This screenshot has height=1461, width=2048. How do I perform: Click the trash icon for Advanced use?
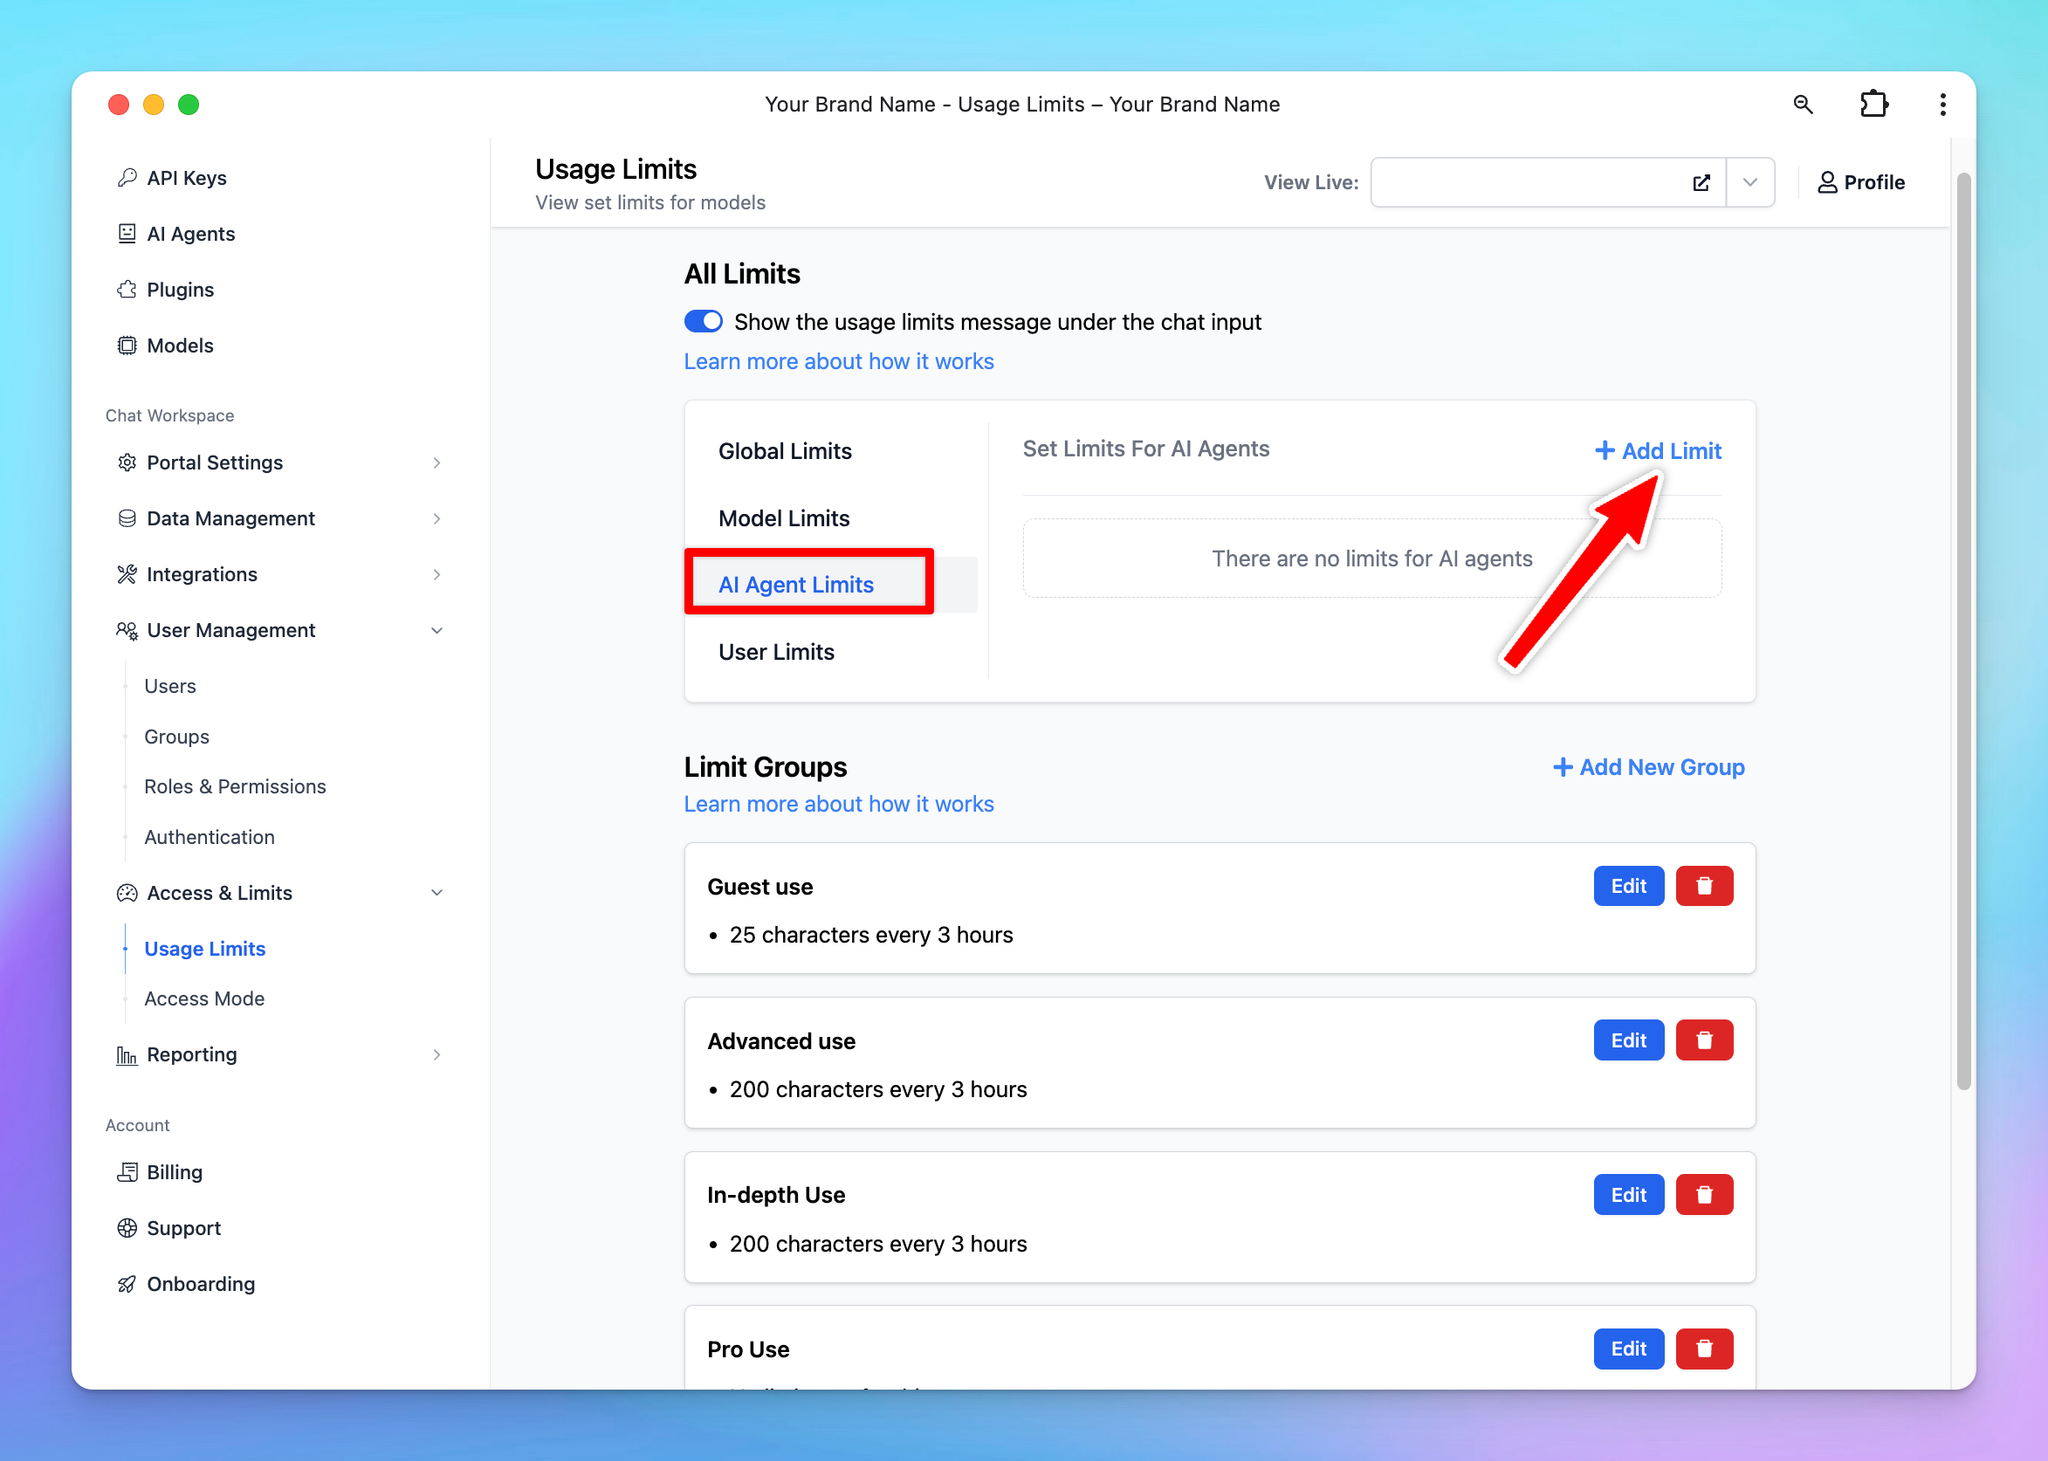pyautogui.click(x=1704, y=1041)
